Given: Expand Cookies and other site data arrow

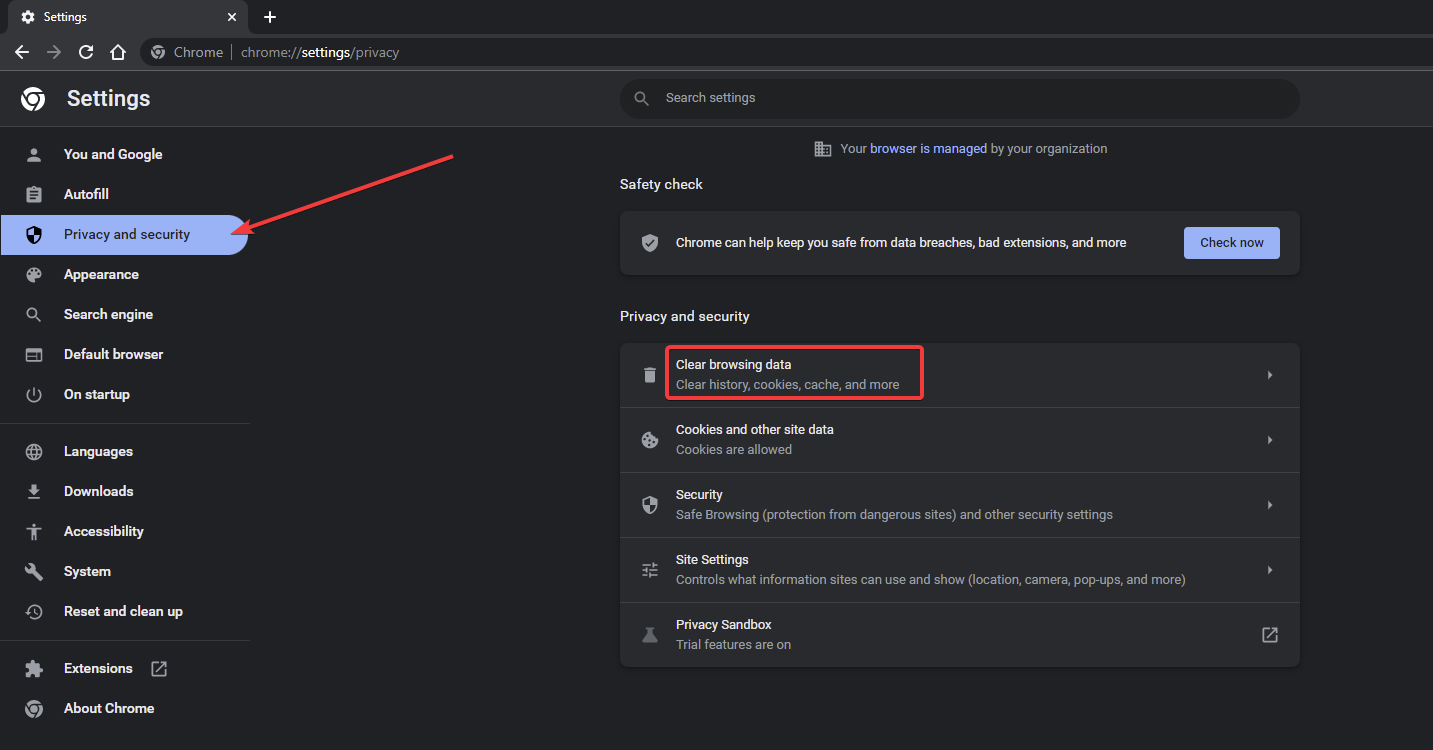Looking at the screenshot, I should (1269, 440).
